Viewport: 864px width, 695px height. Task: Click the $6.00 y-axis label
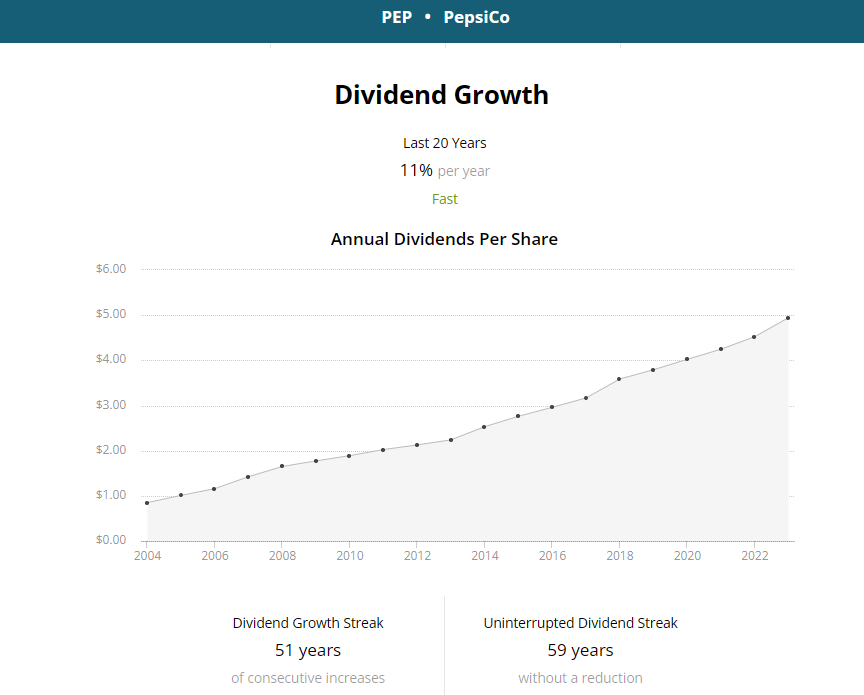pos(110,269)
